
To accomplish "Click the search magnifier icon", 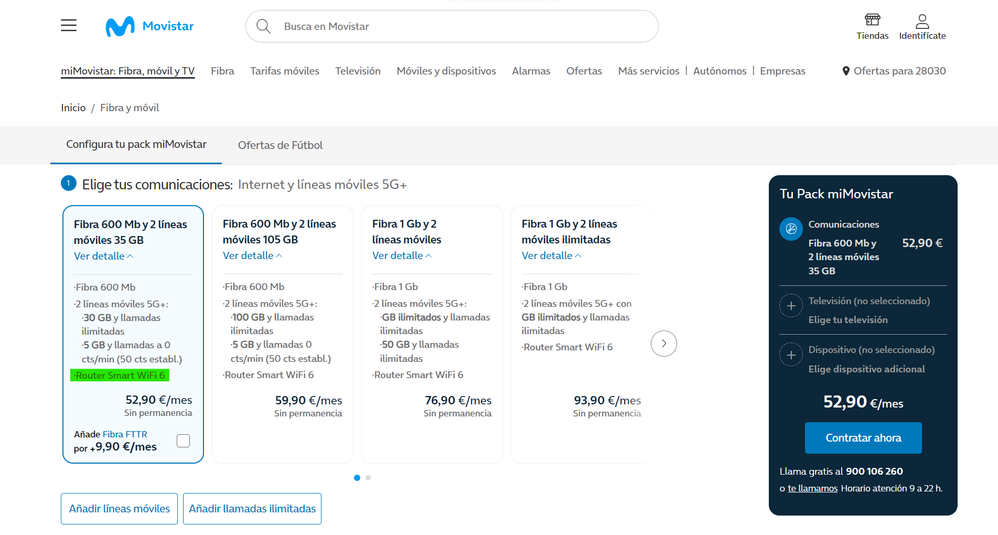I will tap(264, 26).
